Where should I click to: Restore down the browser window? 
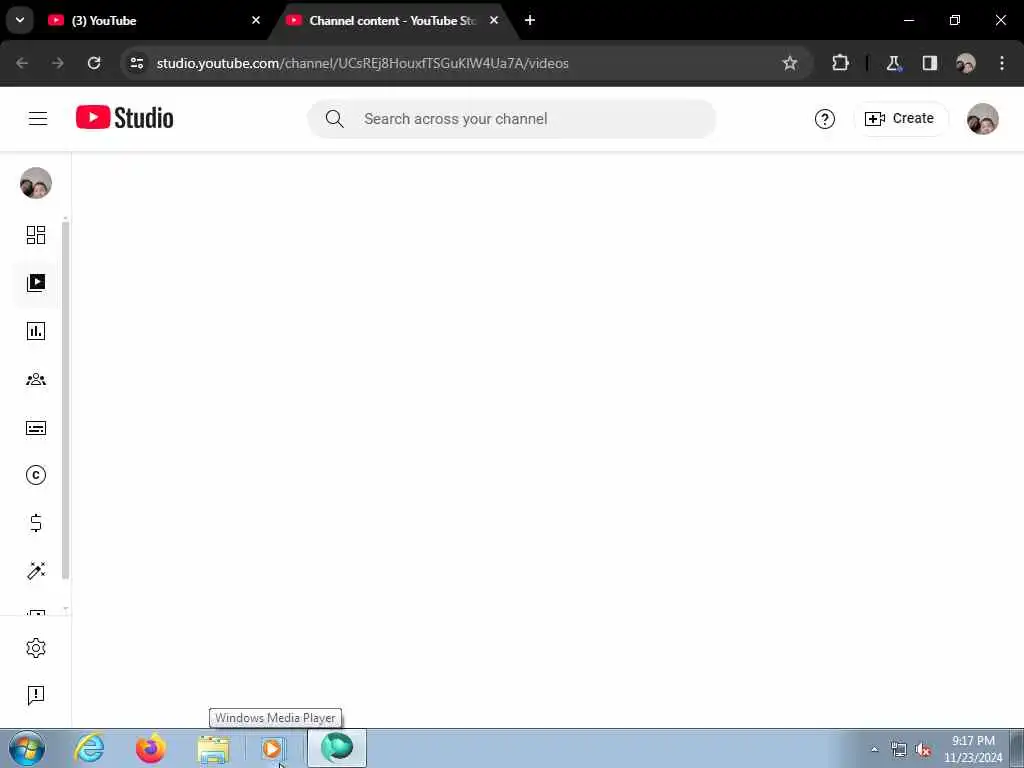click(955, 20)
